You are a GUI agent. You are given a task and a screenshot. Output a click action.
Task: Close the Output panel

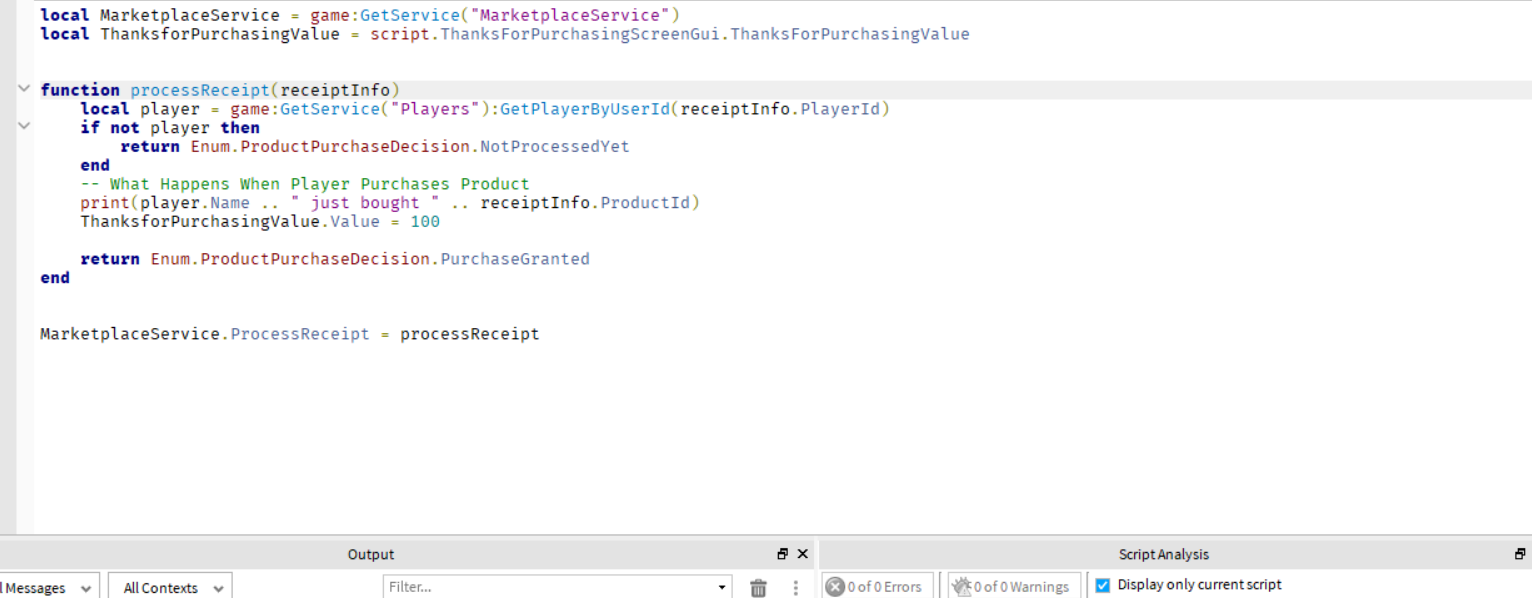coord(802,553)
